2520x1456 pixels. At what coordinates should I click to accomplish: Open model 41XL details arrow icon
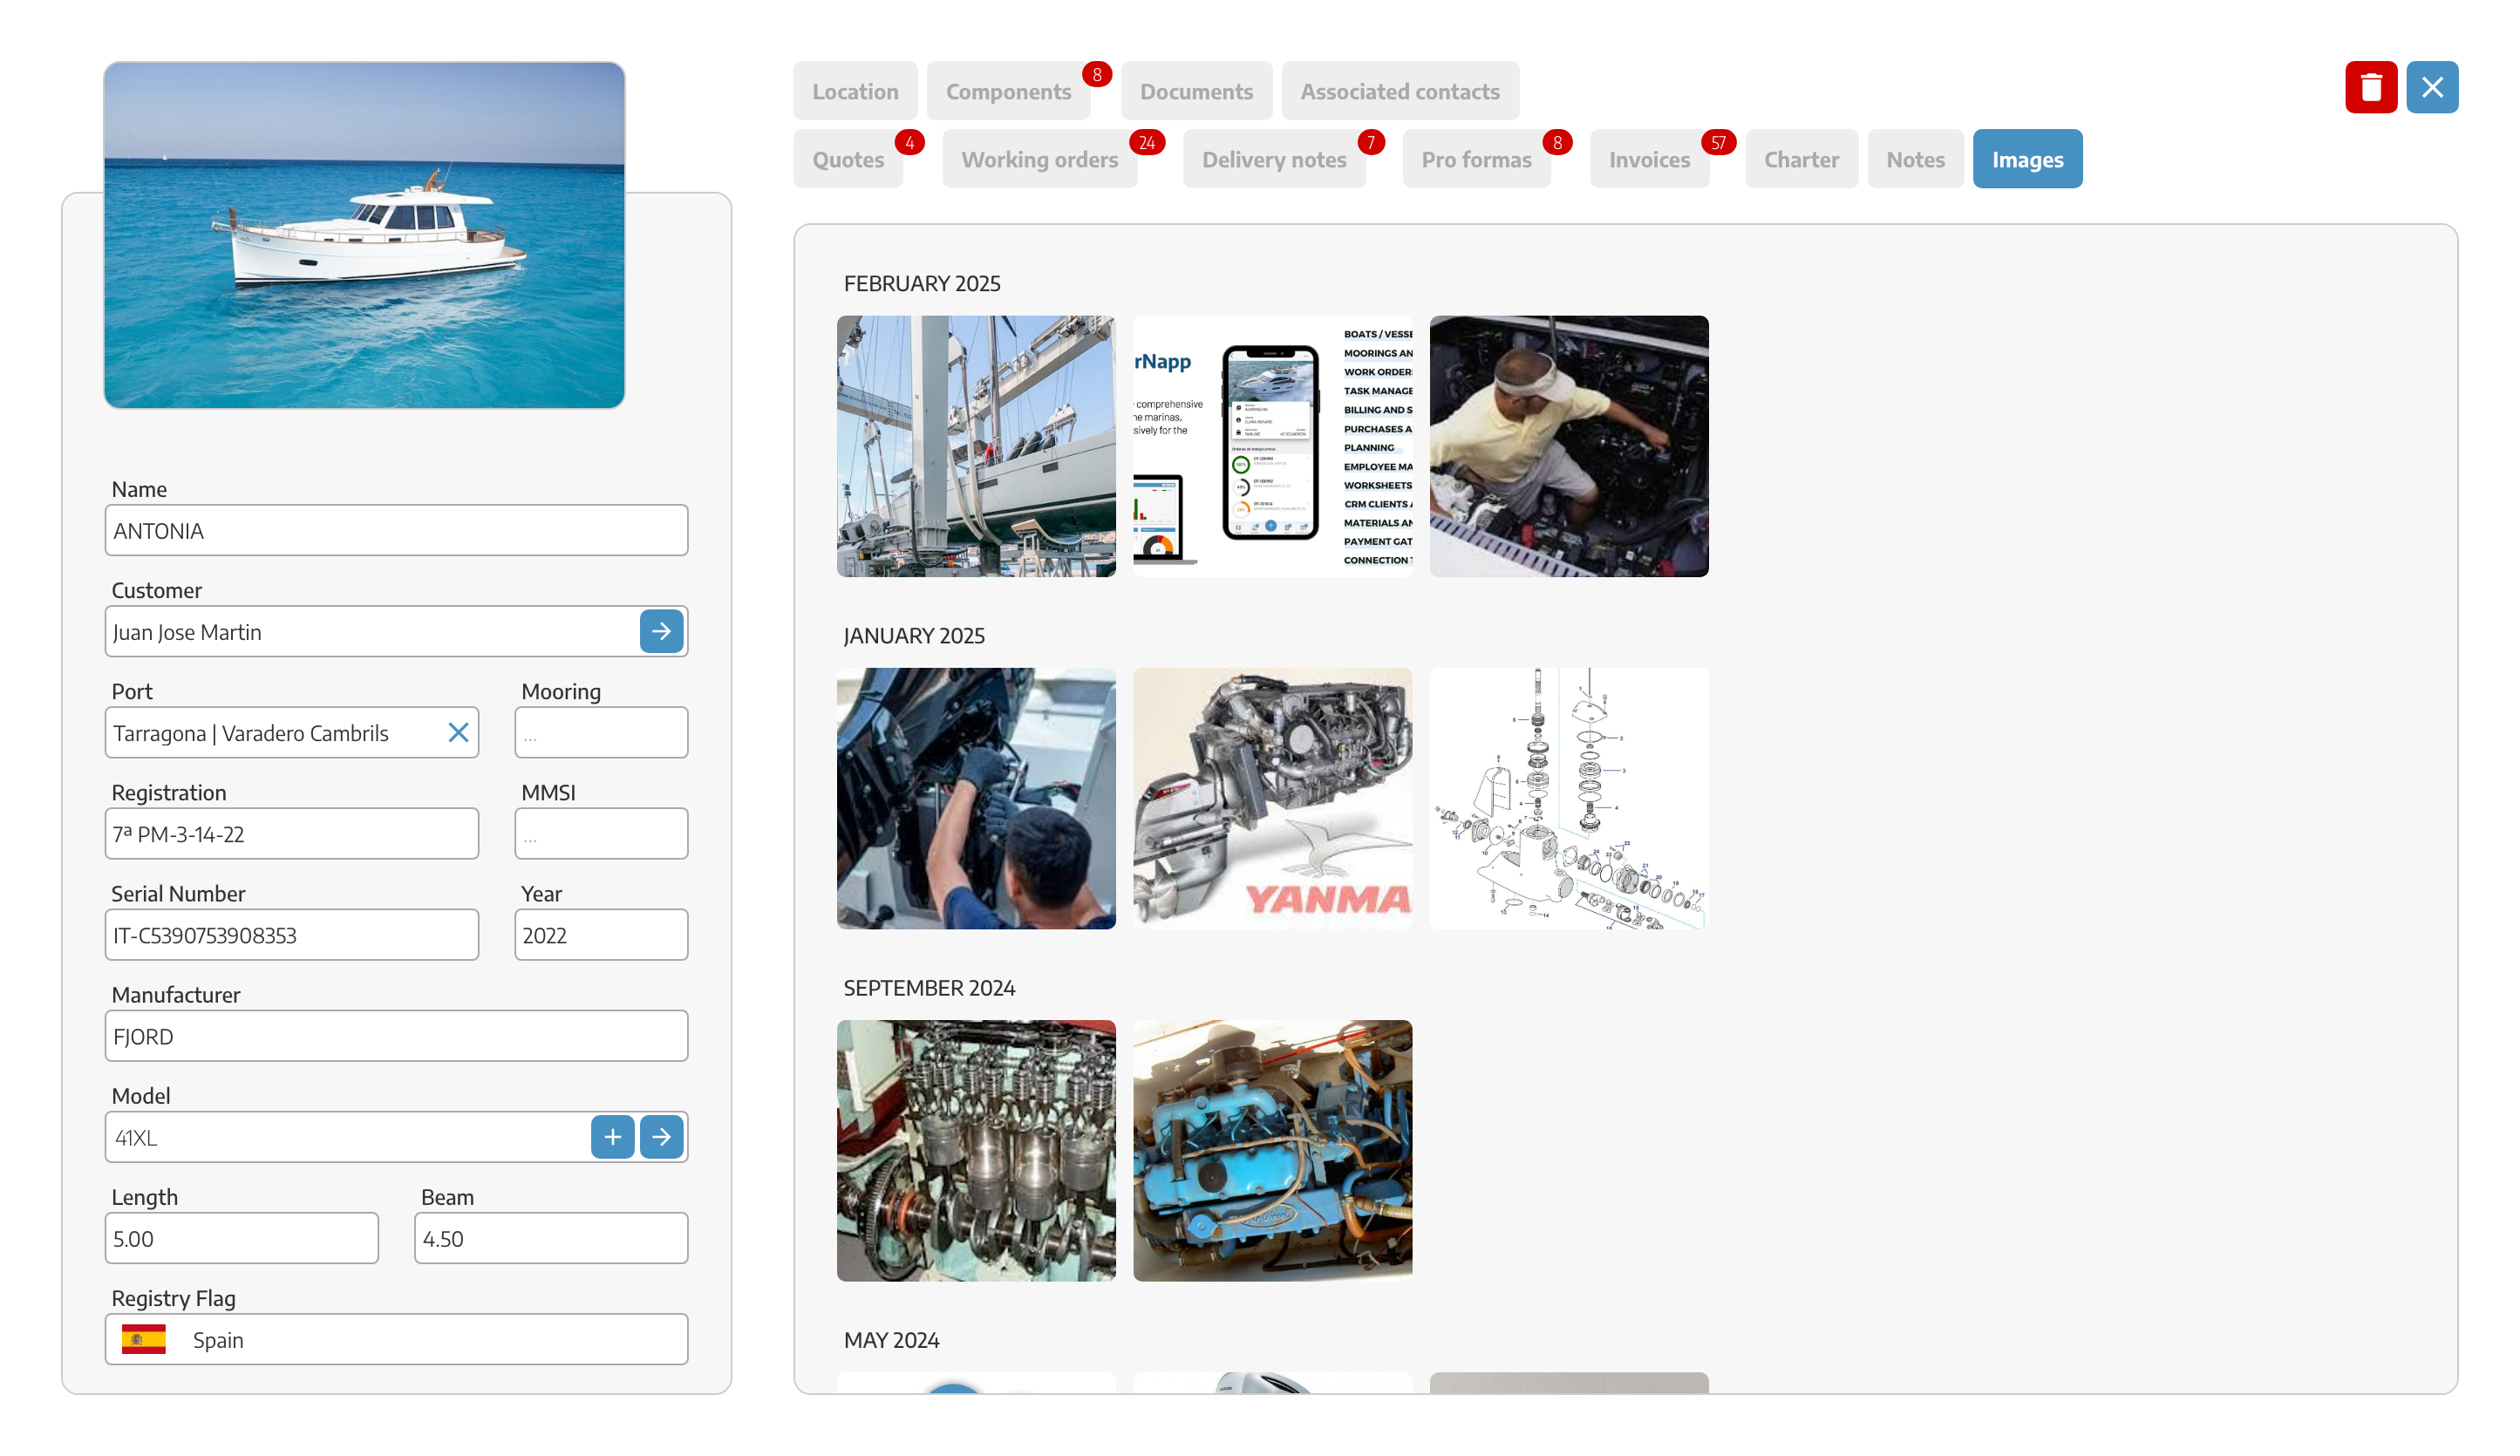[661, 1137]
